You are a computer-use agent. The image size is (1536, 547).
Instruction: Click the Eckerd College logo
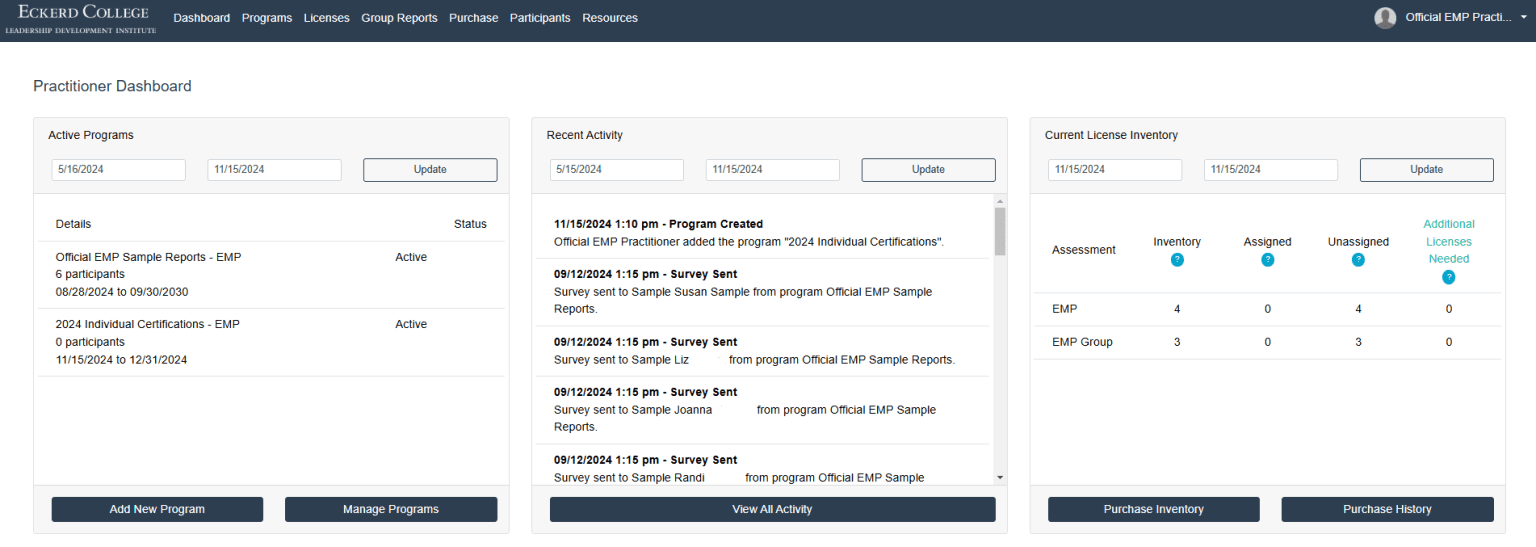click(x=81, y=19)
